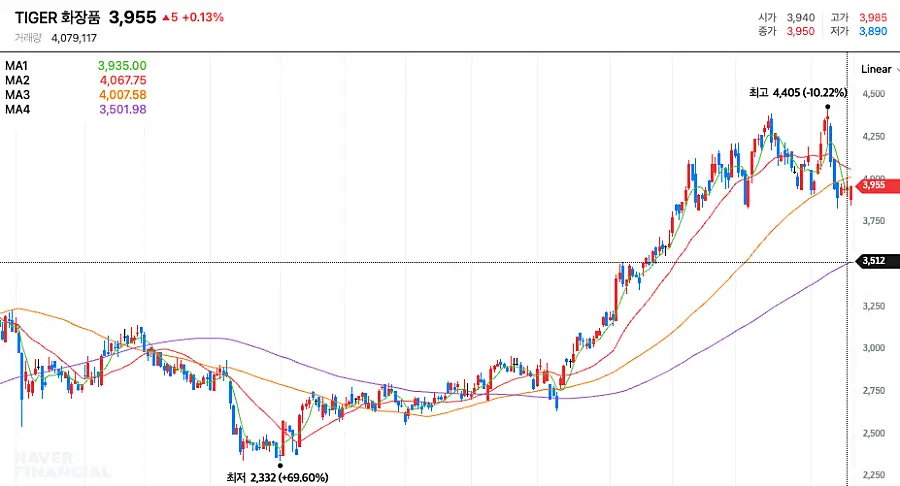Select the current price 3,955 in header
Screen dimensions: 900x486
coord(133,17)
